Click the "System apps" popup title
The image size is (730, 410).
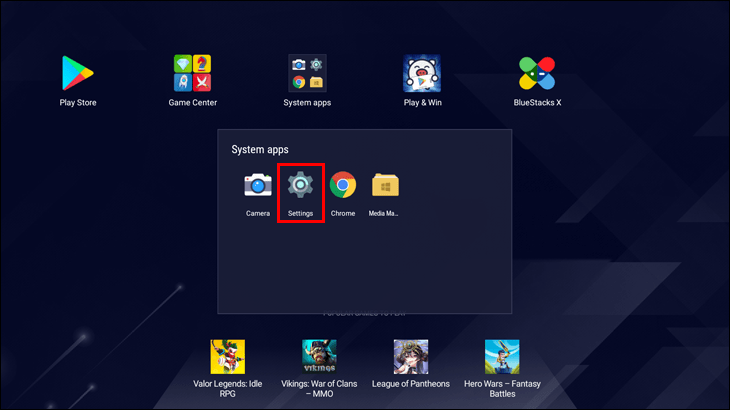[260, 149]
